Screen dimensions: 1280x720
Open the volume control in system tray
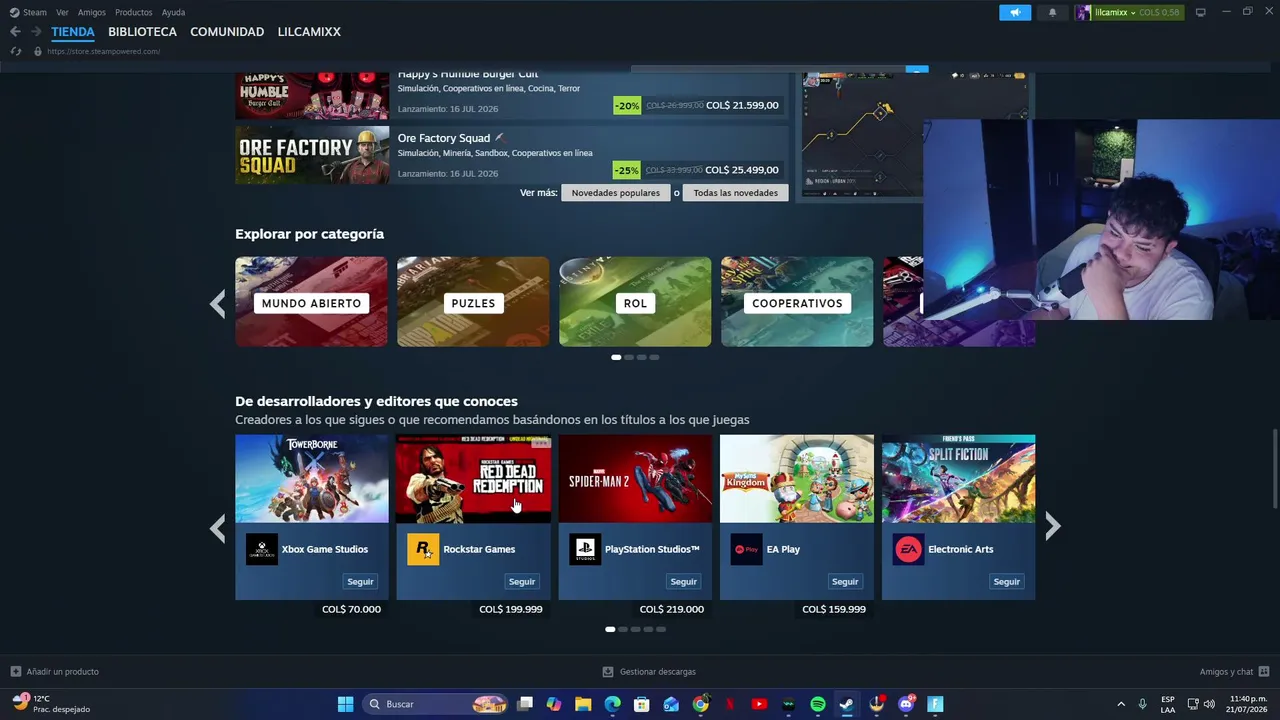(x=1209, y=704)
